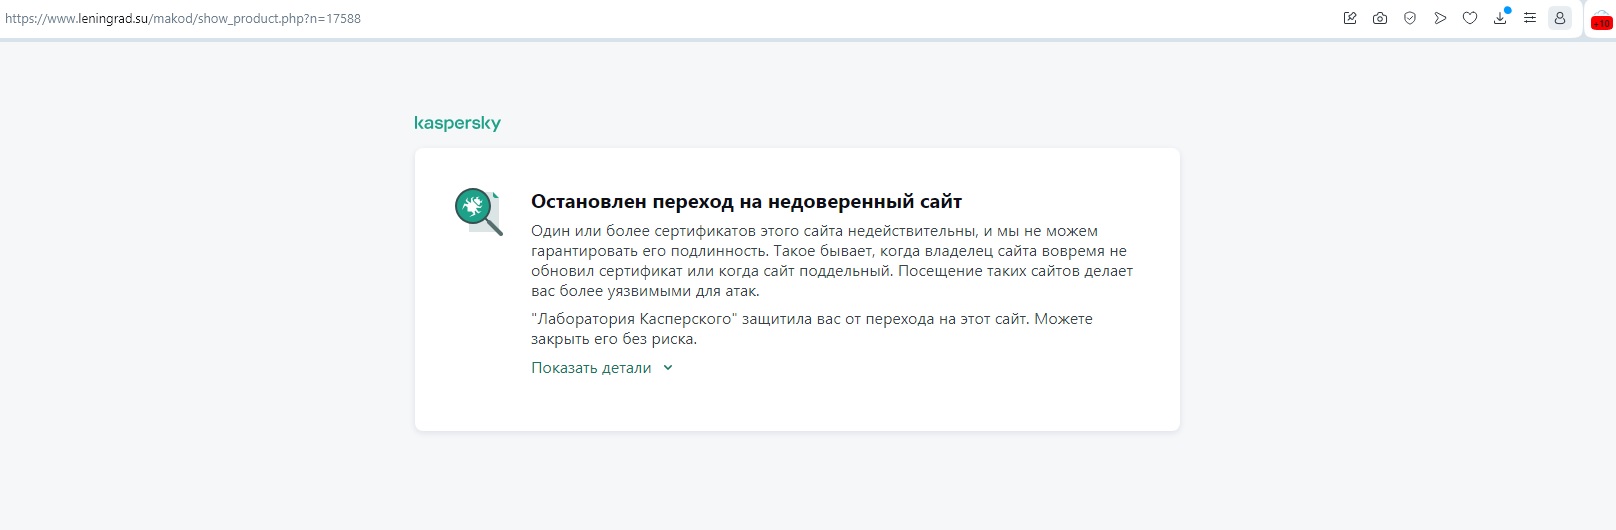The height and width of the screenshot is (530, 1616).
Task: Click the line 'вас более уязвимыми для атак.'
Action: coord(645,291)
